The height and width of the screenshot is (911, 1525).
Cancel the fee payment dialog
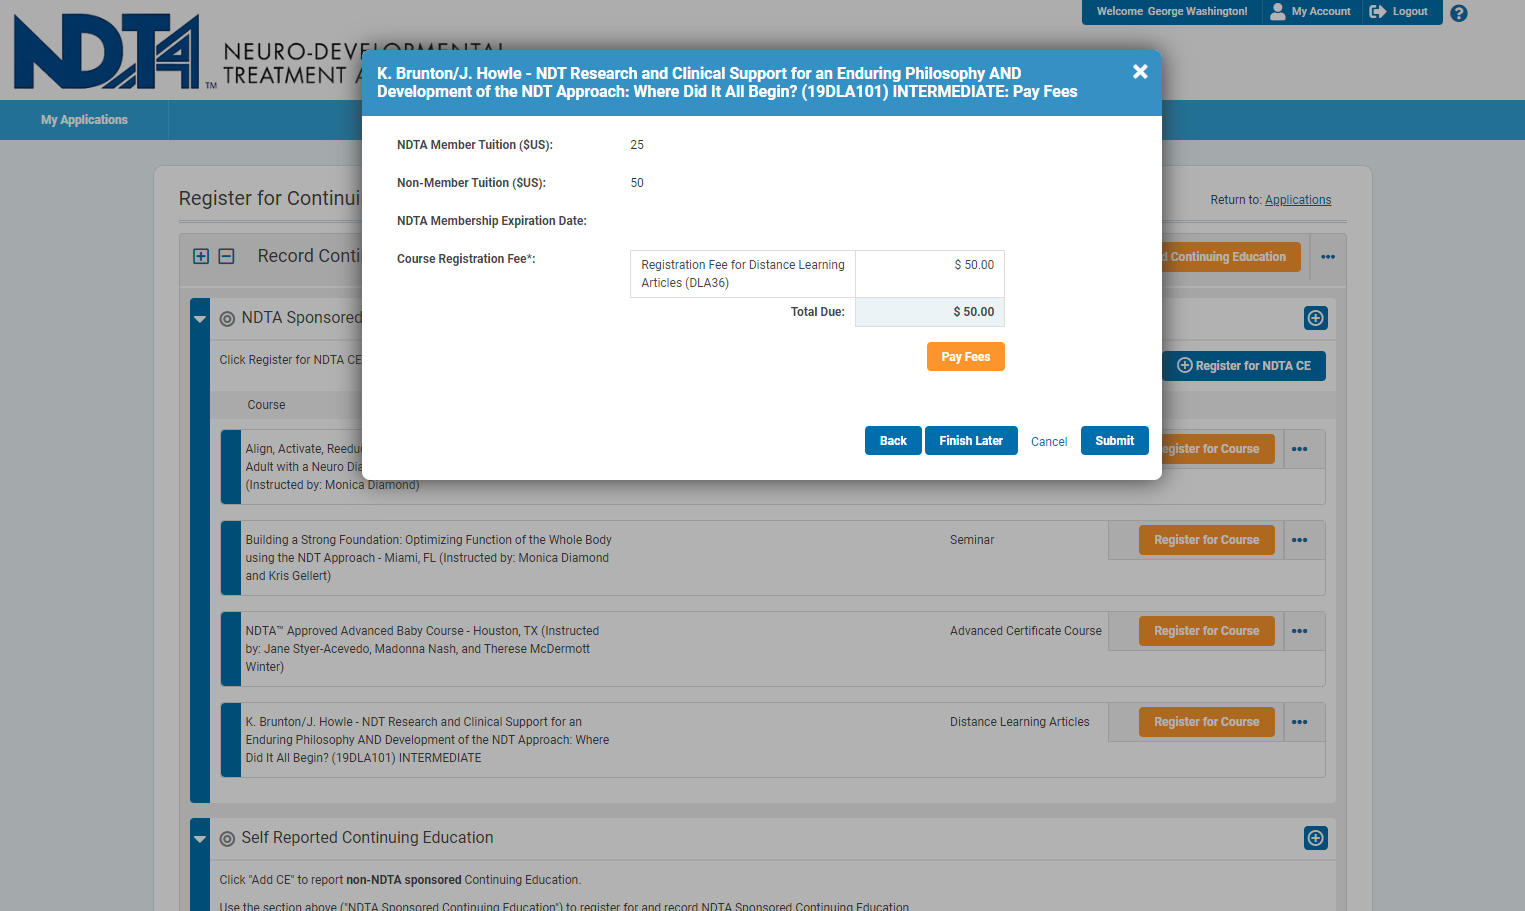1049,442
